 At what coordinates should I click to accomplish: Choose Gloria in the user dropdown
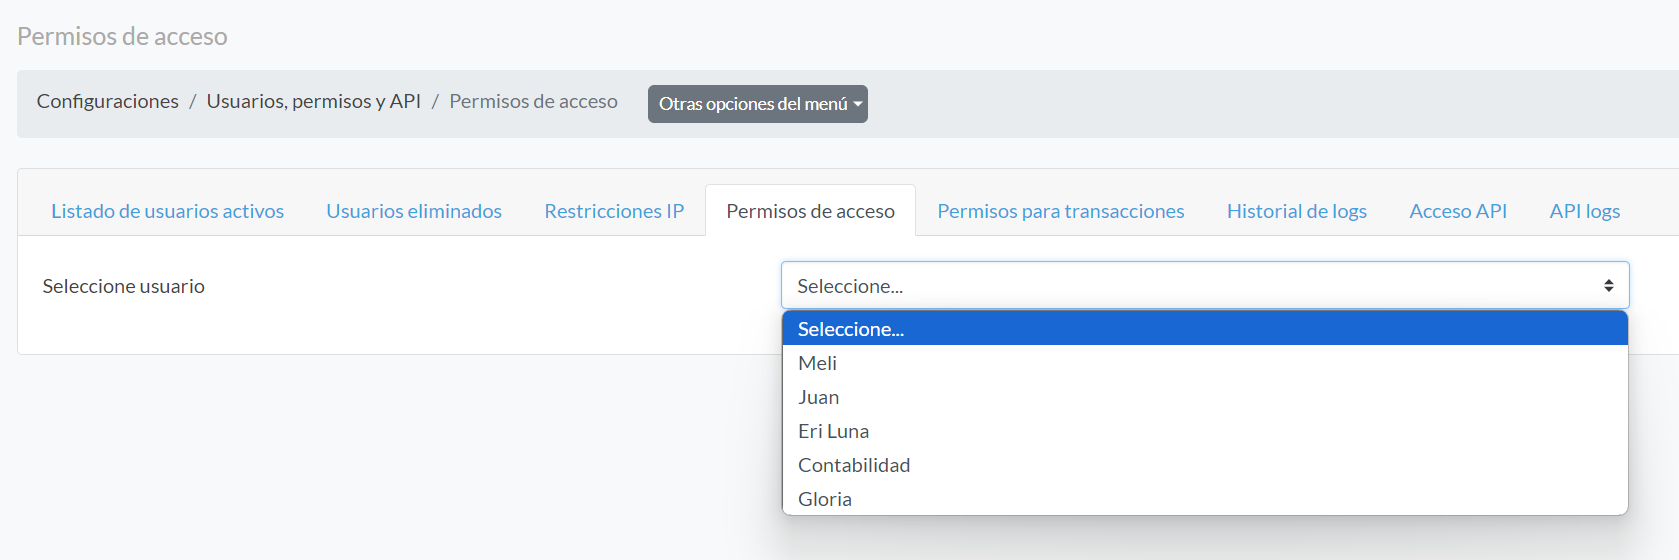pos(1205,499)
